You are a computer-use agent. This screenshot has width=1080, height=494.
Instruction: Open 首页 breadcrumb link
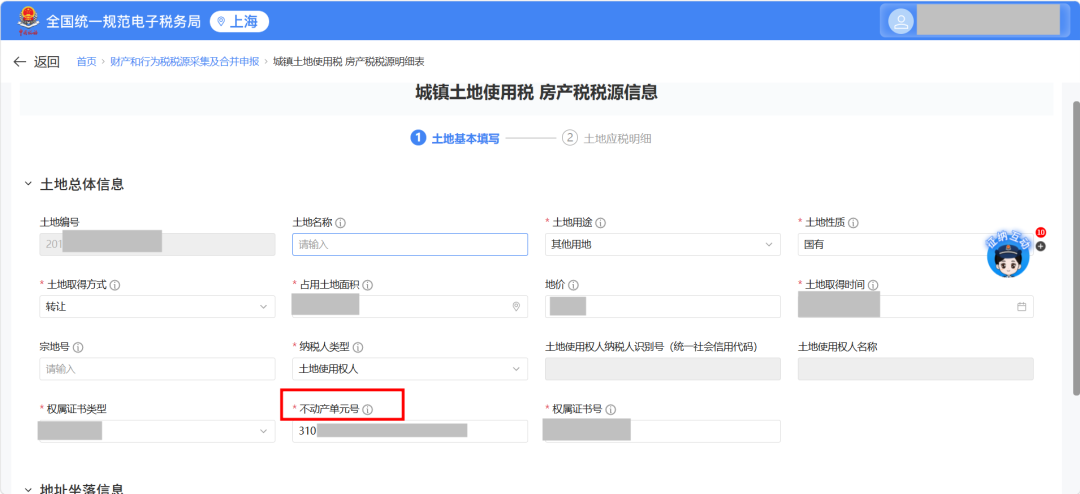click(x=86, y=62)
